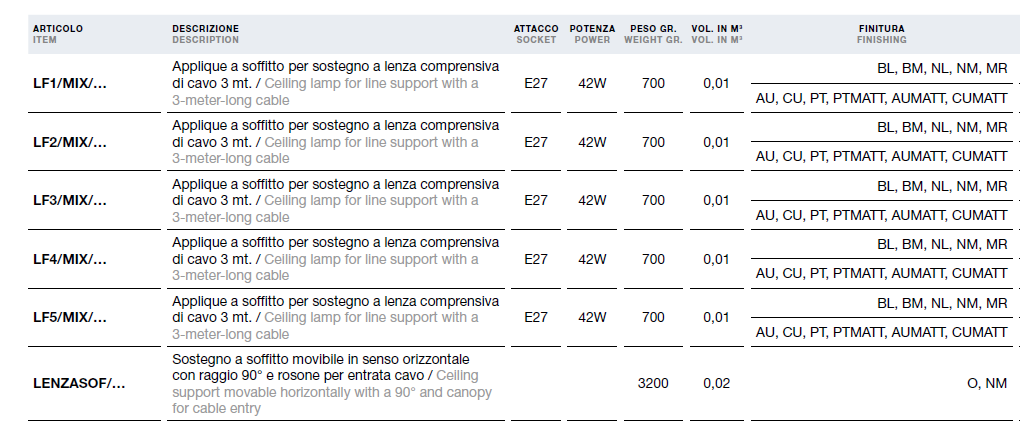Select the LENZASOF/... item code
This screenshot has width=1020, height=425.
tap(79, 383)
